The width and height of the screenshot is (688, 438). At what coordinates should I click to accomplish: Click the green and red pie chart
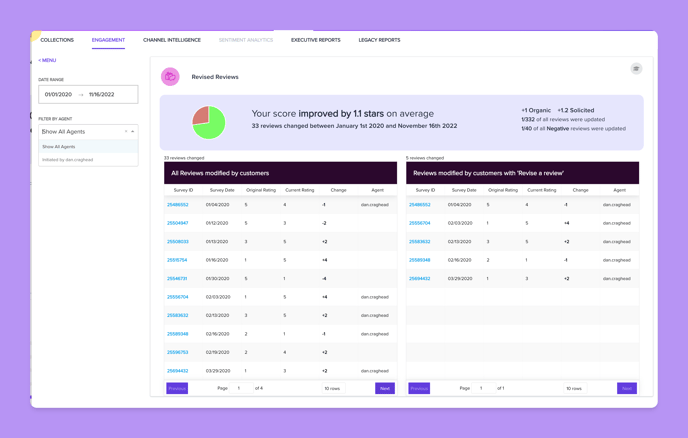point(209,122)
